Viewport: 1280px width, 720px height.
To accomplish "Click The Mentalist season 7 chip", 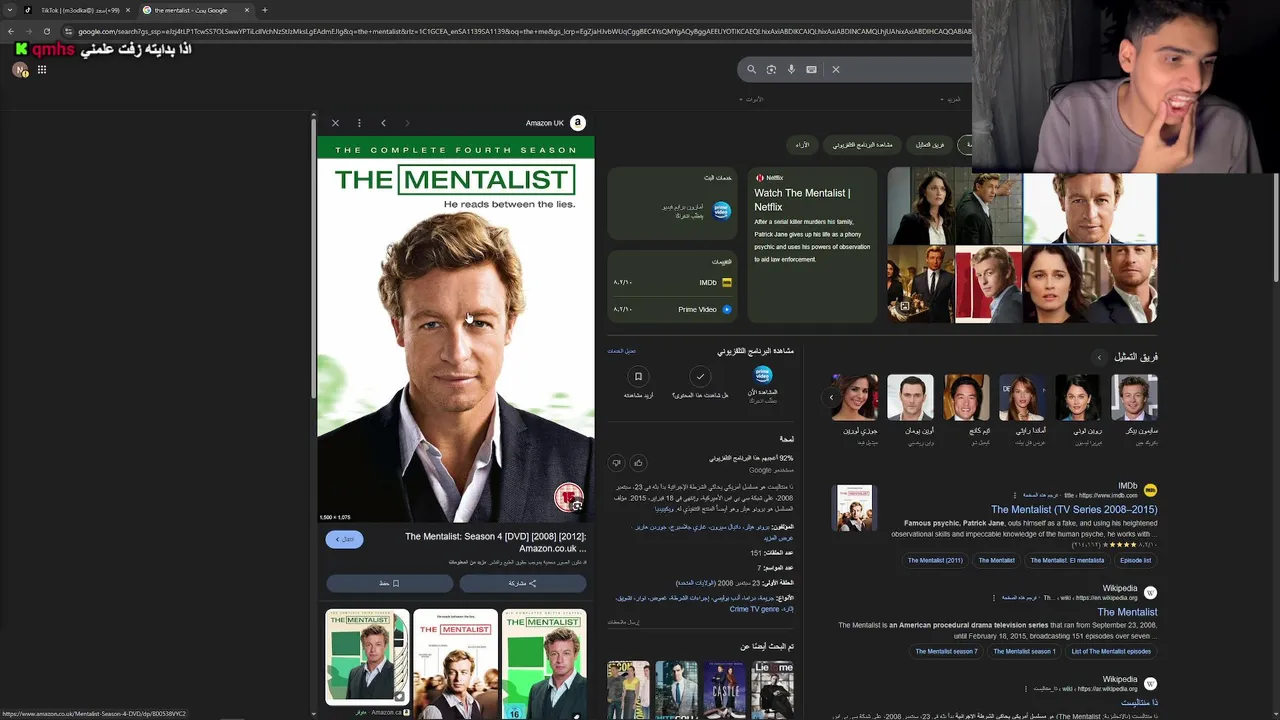I will (x=946, y=651).
